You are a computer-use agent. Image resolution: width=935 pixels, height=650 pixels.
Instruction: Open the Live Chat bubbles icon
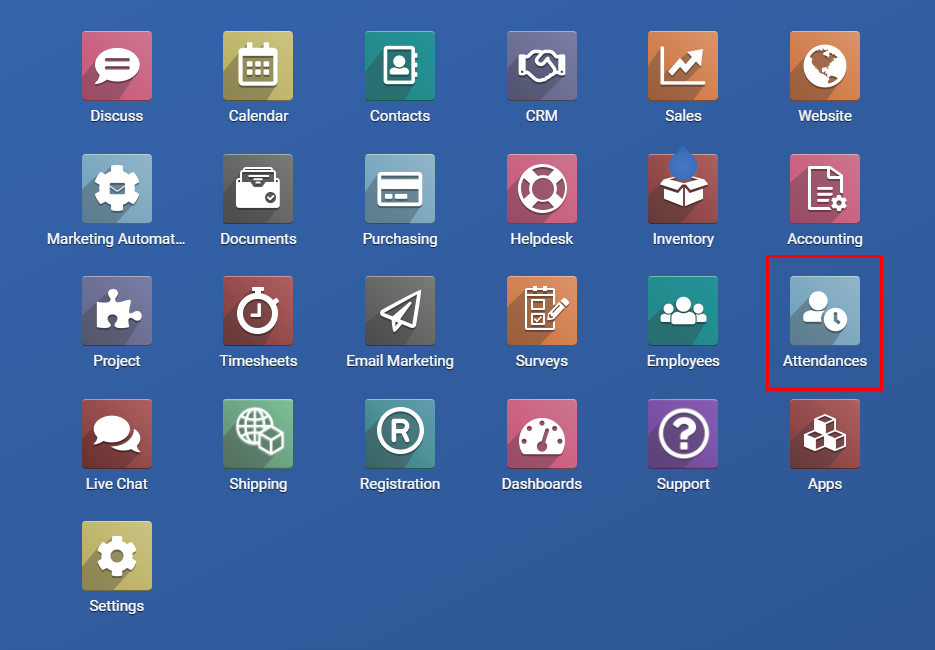[x=117, y=434]
